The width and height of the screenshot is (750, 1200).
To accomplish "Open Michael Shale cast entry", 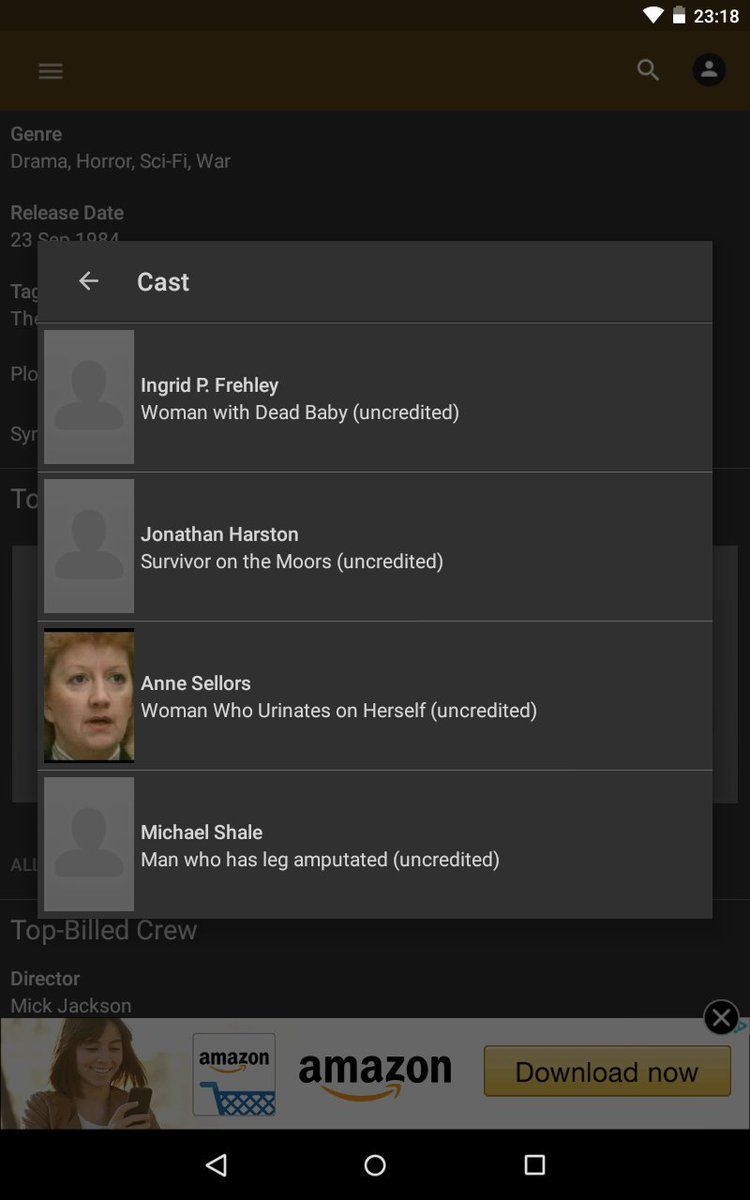I will [x=375, y=844].
